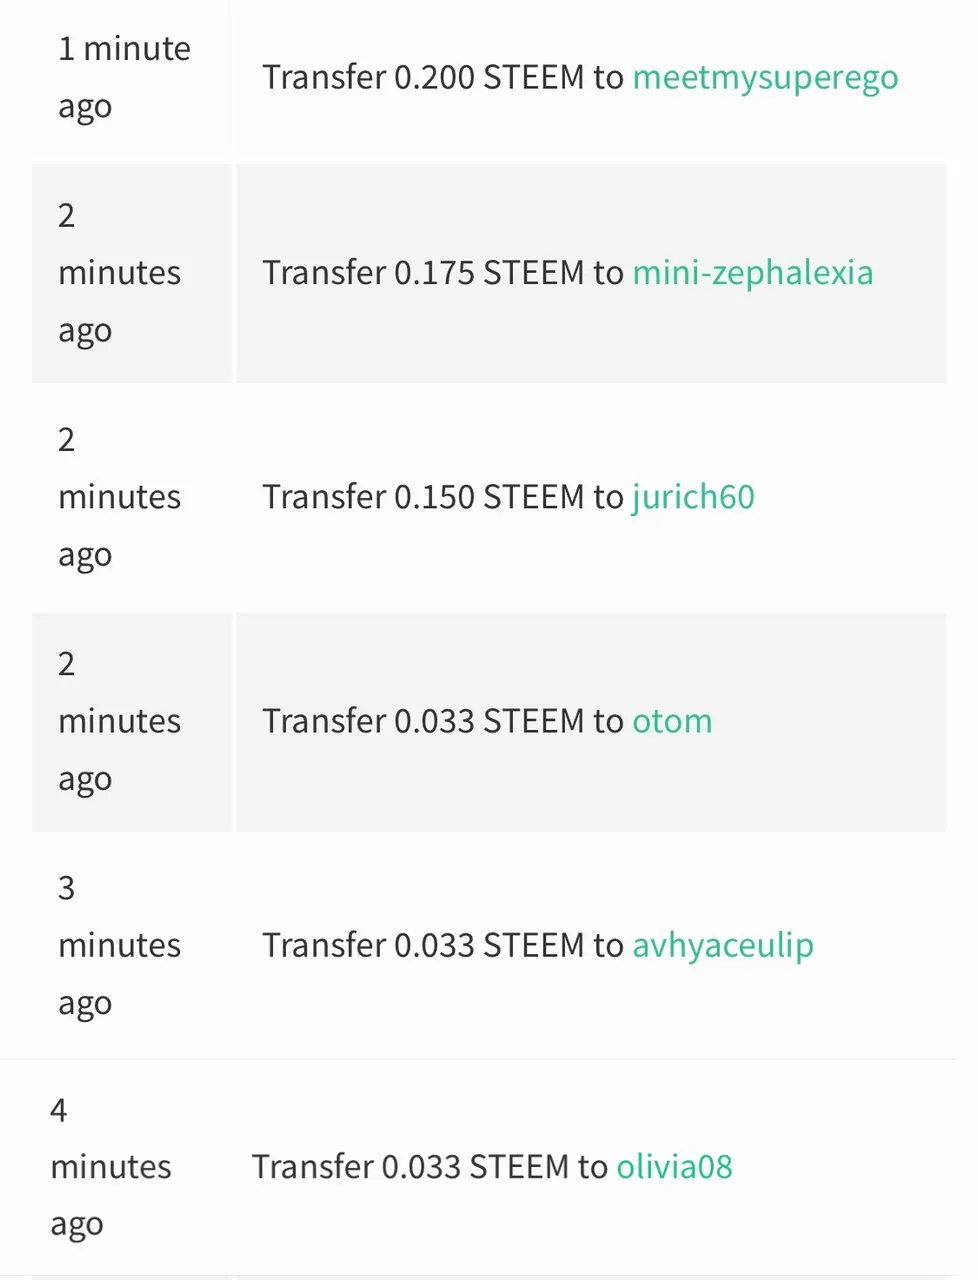Screen dimensions: 978x1280
Task: Click the 'Transfer 0.200 STEEM to' text
Action: click(x=443, y=78)
